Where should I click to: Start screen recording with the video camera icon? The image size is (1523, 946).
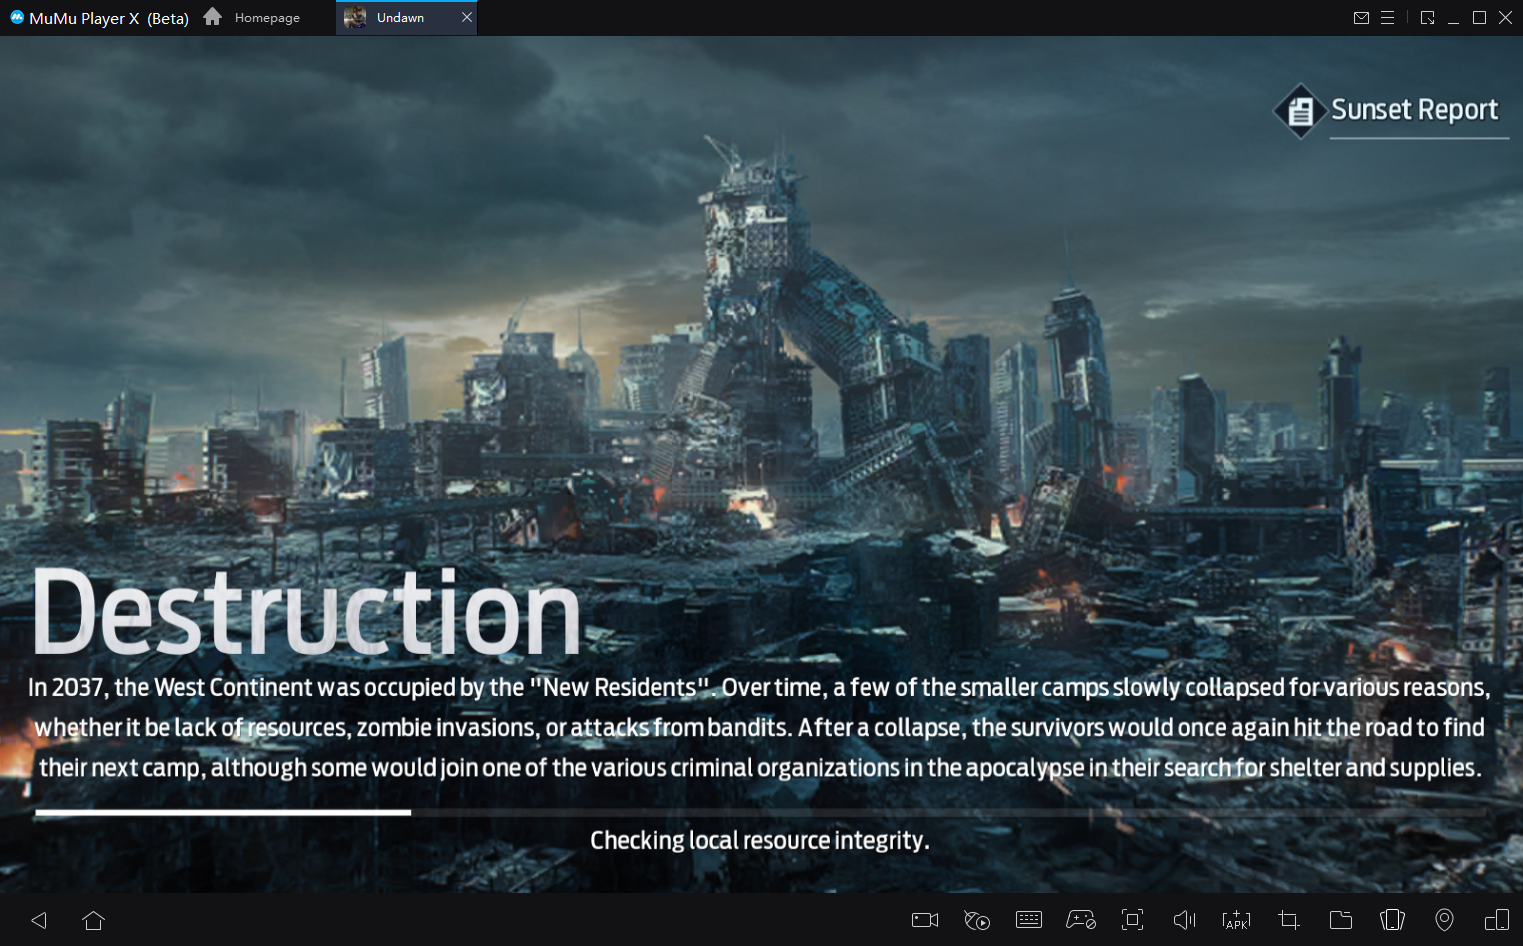point(924,920)
